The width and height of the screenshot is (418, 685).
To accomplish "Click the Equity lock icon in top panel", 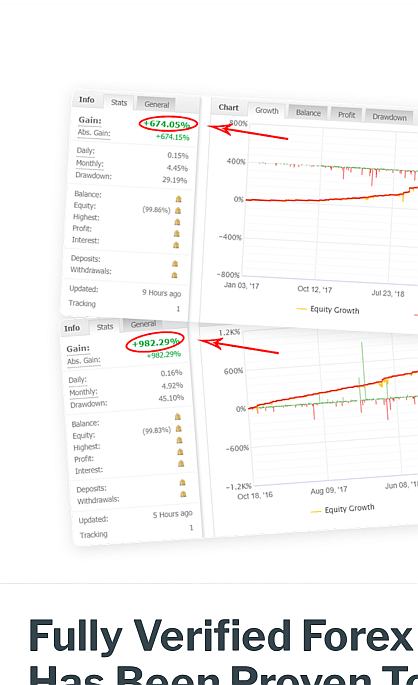I will click(x=178, y=211).
